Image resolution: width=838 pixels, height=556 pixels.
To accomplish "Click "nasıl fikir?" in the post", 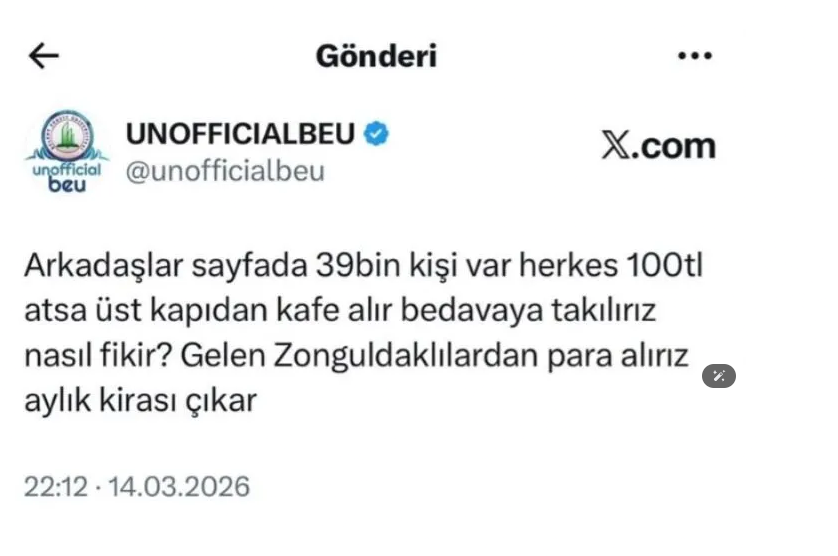I will pyautogui.click(x=94, y=357).
